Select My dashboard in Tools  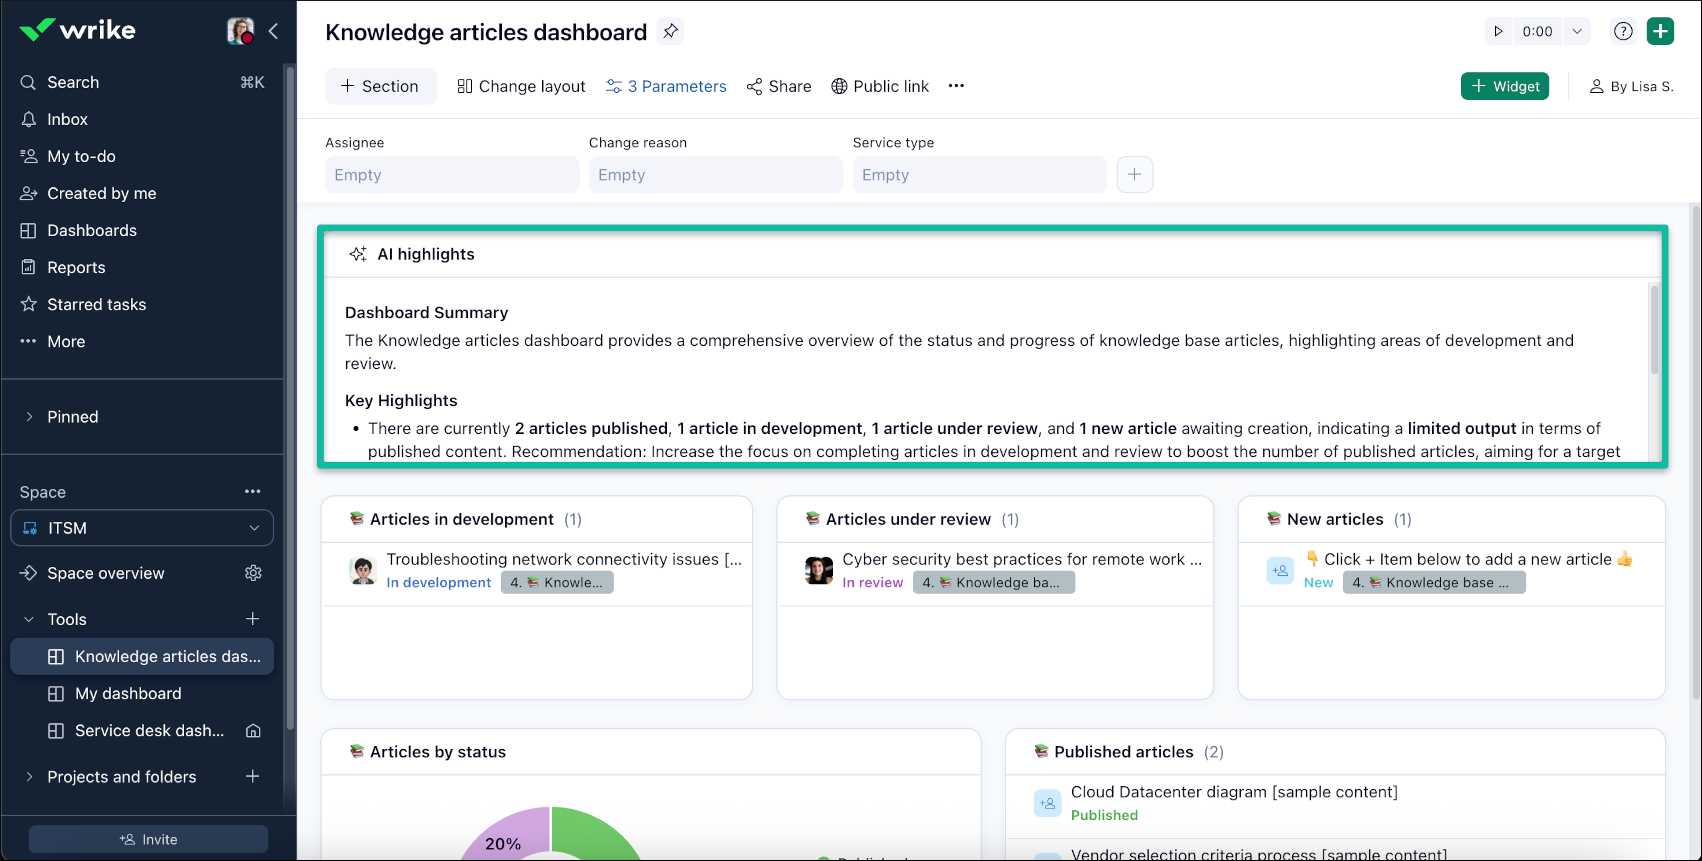(x=128, y=693)
